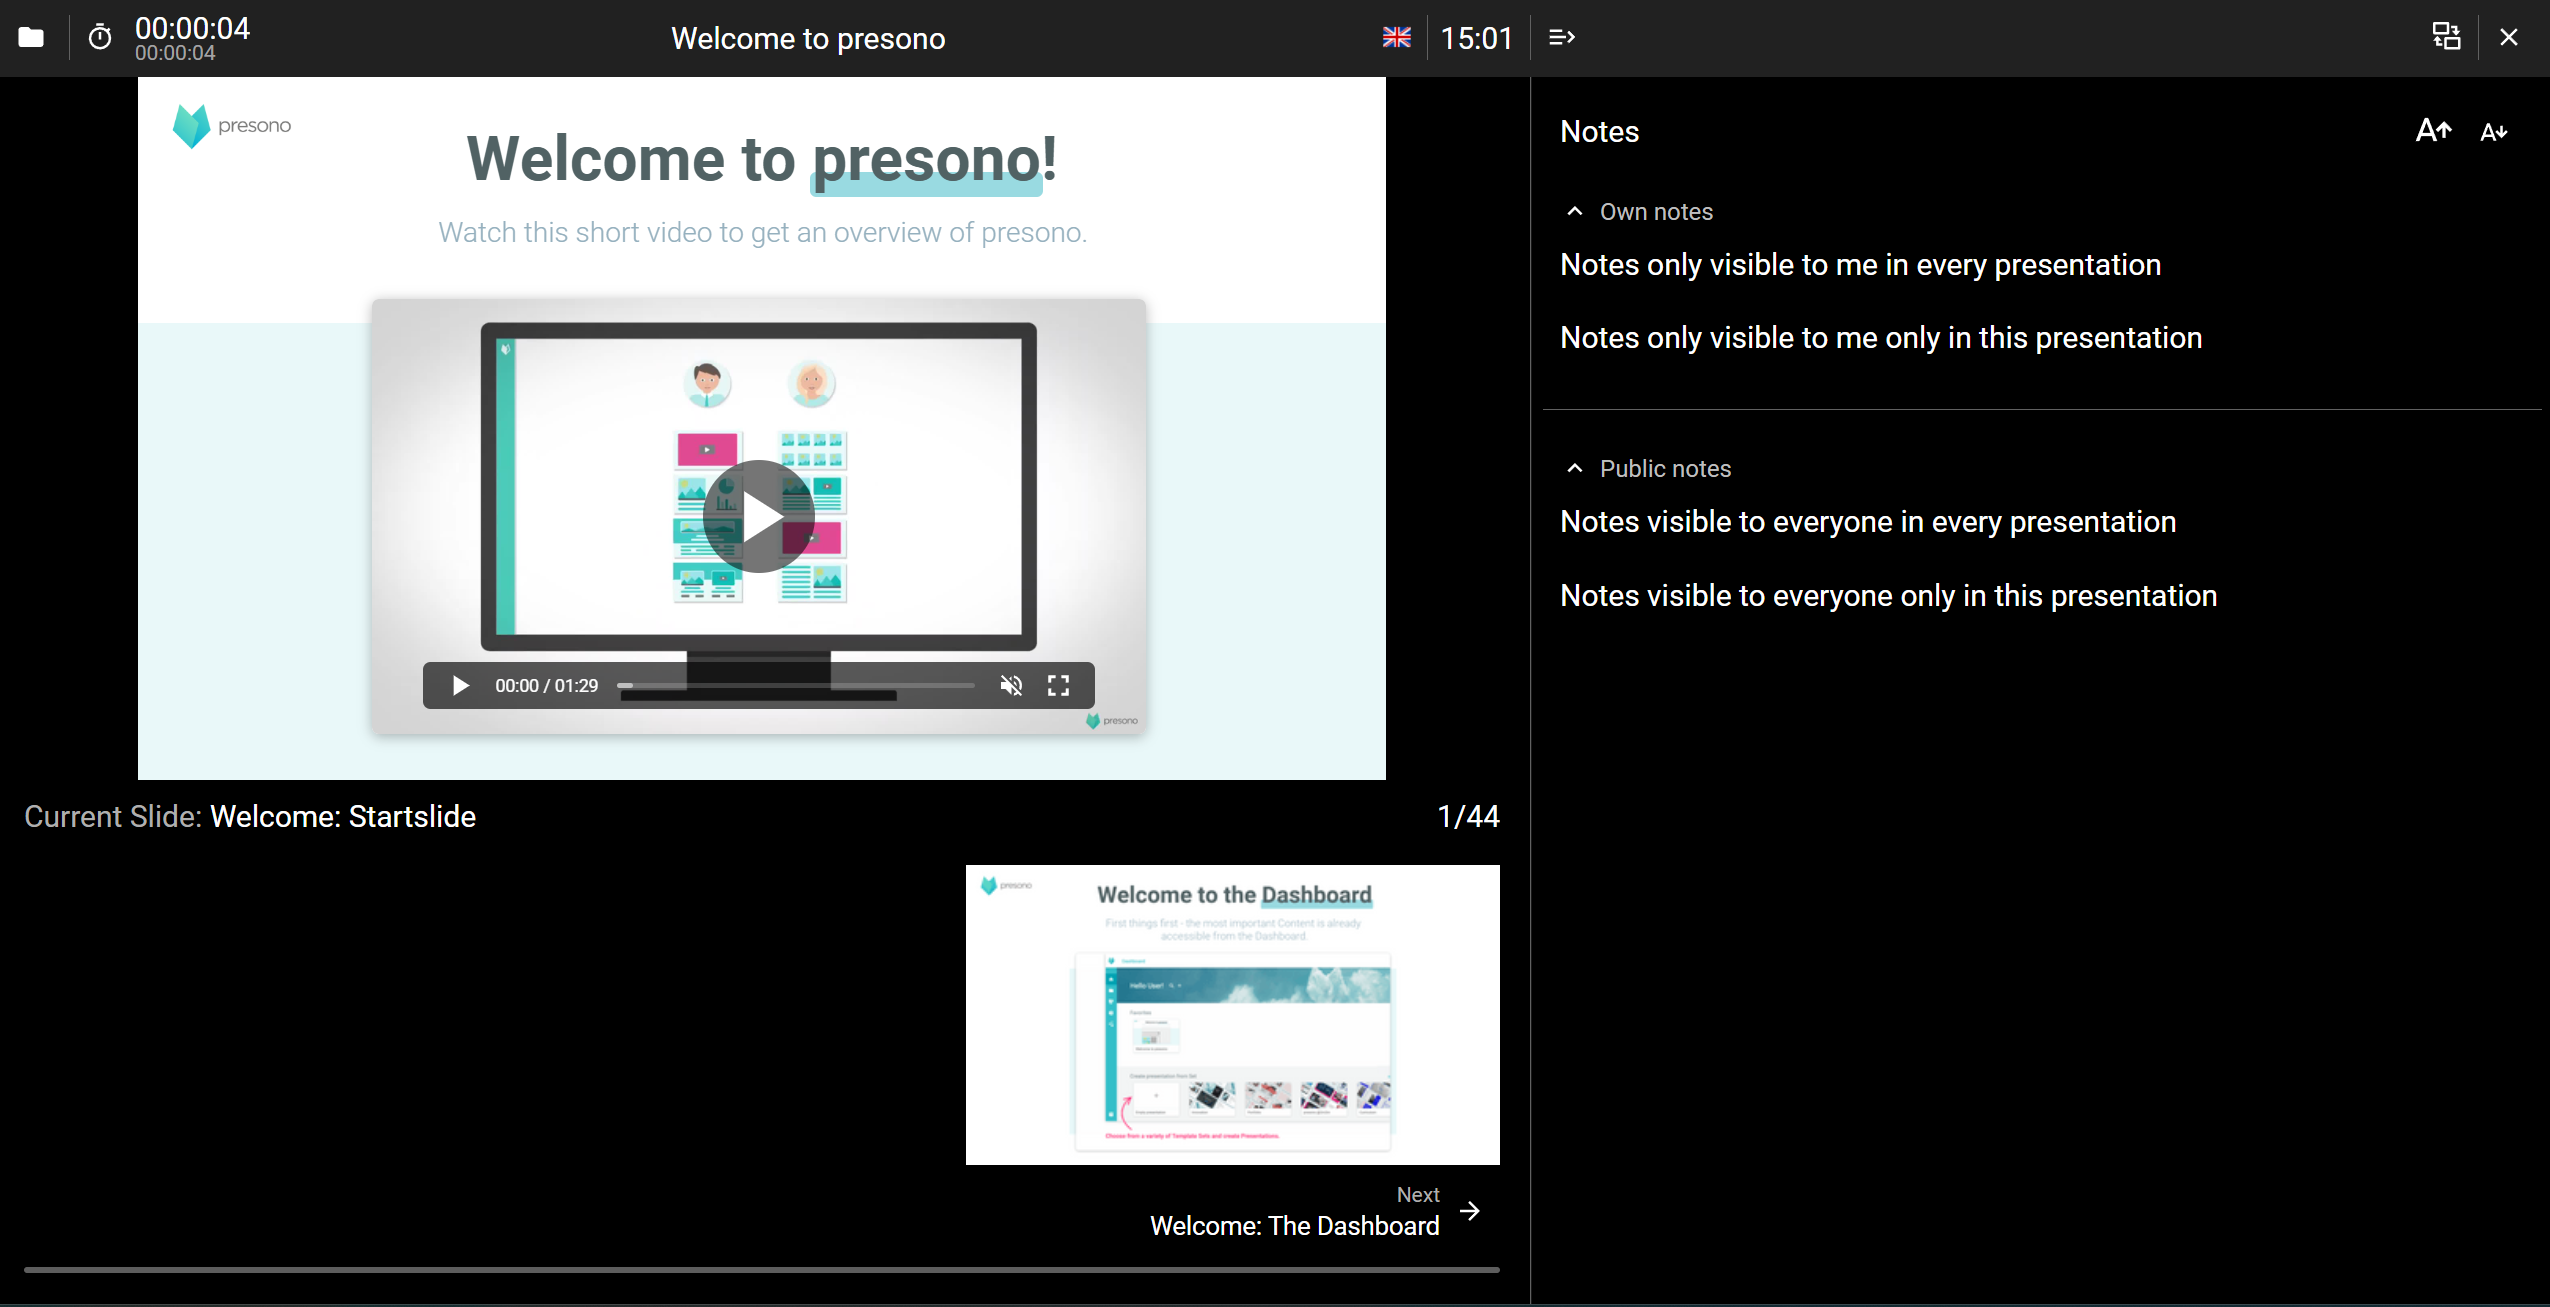Close the presenter view
Screen dimensions: 2550x1307
pyautogui.click(x=2509, y=38)
